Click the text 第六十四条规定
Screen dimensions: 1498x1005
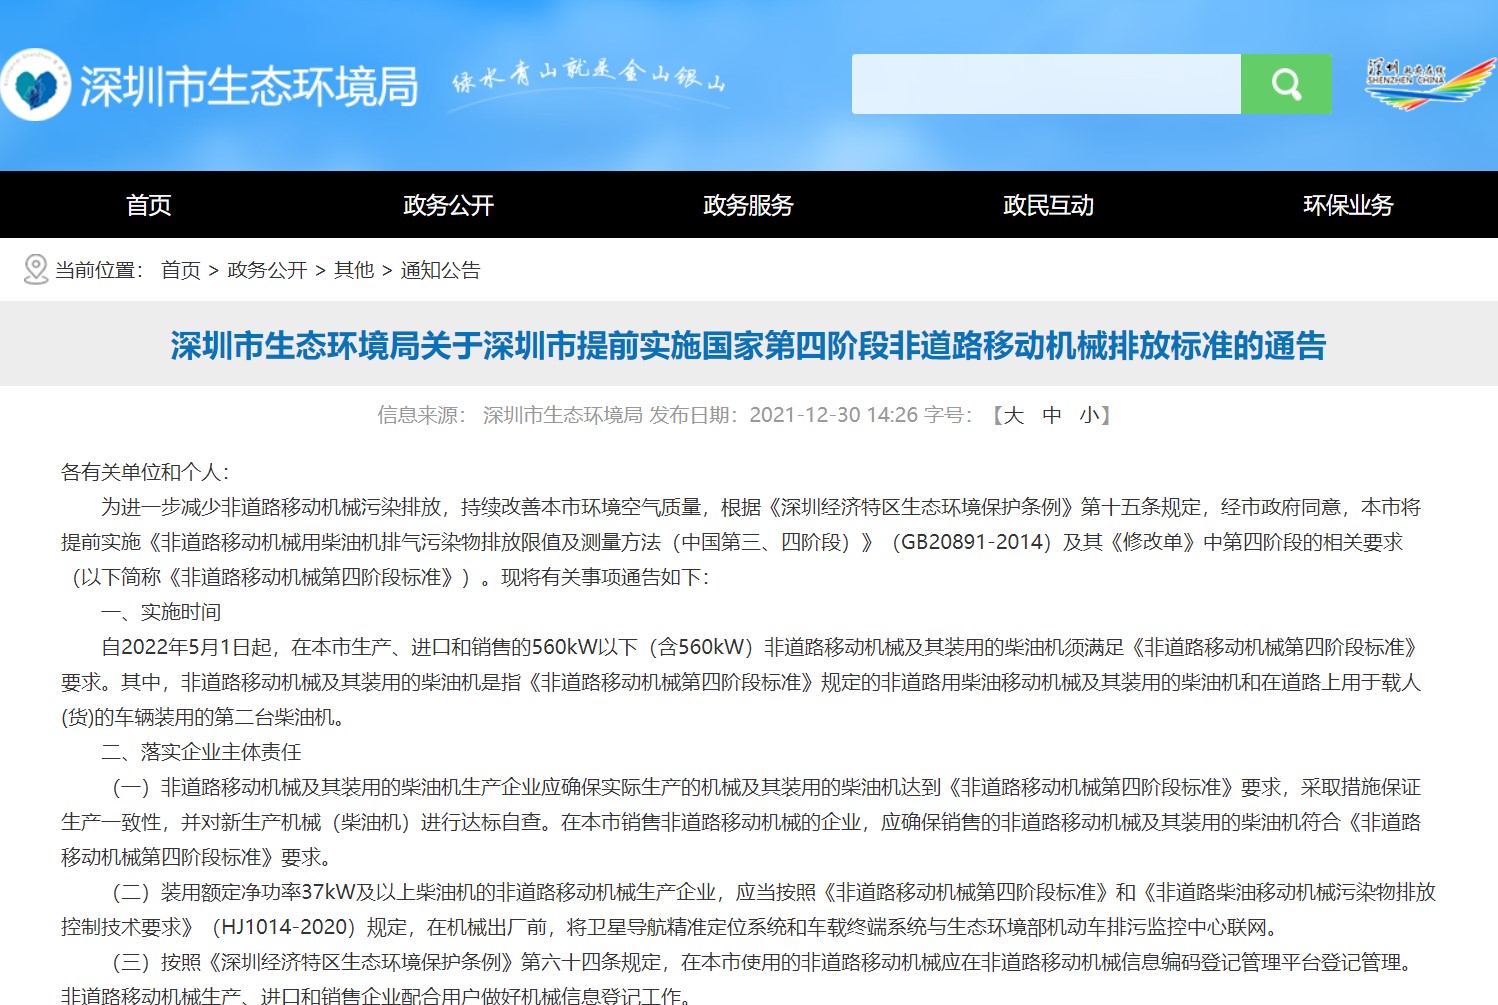(591, 962)
